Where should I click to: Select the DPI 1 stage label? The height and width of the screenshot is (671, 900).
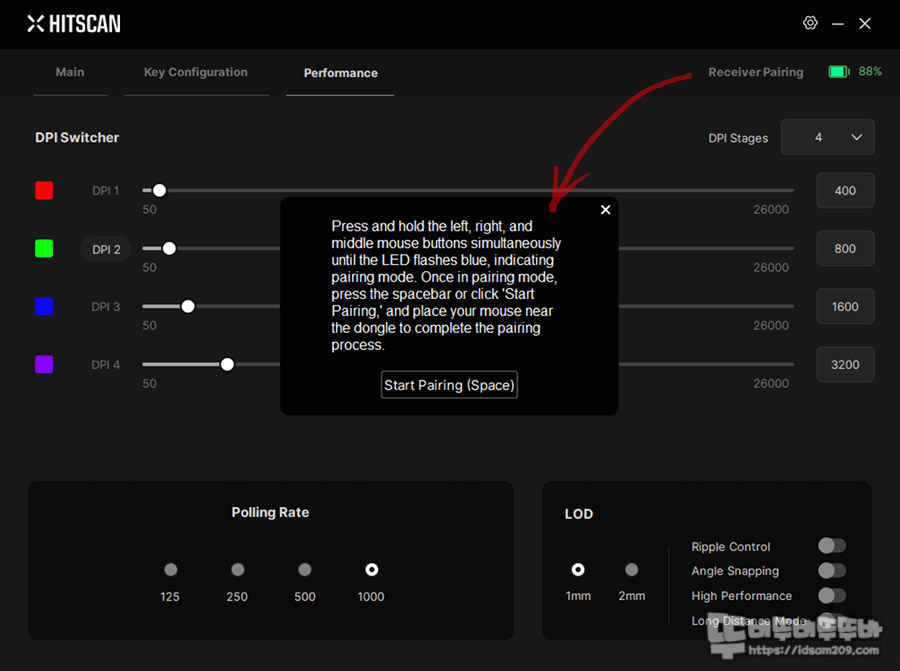[x=106, y=191]
